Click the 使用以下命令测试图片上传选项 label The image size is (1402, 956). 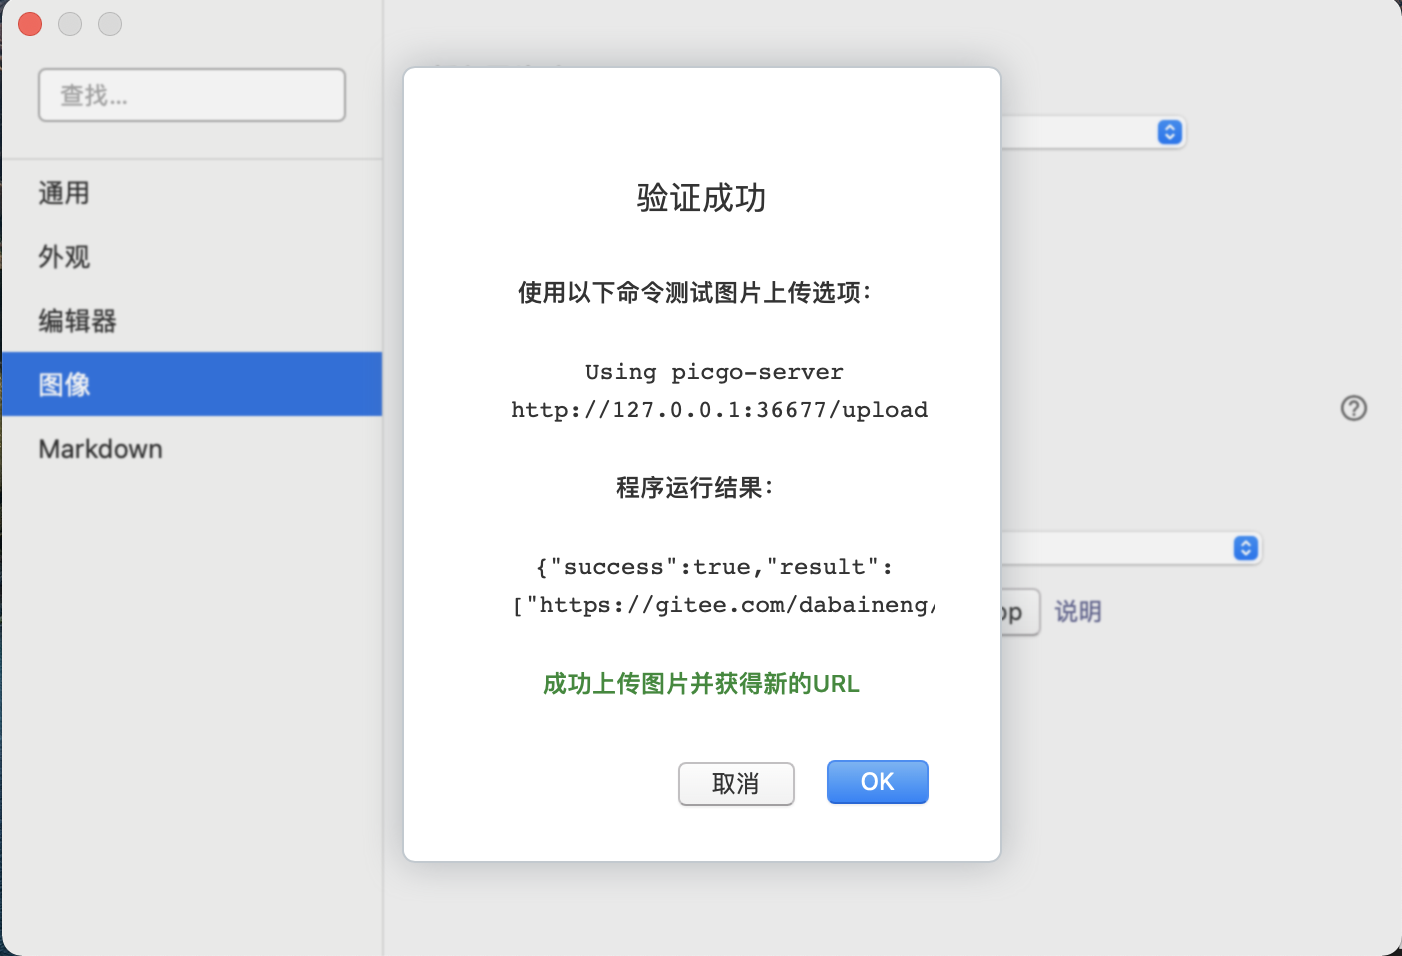(x=695, y=293)
